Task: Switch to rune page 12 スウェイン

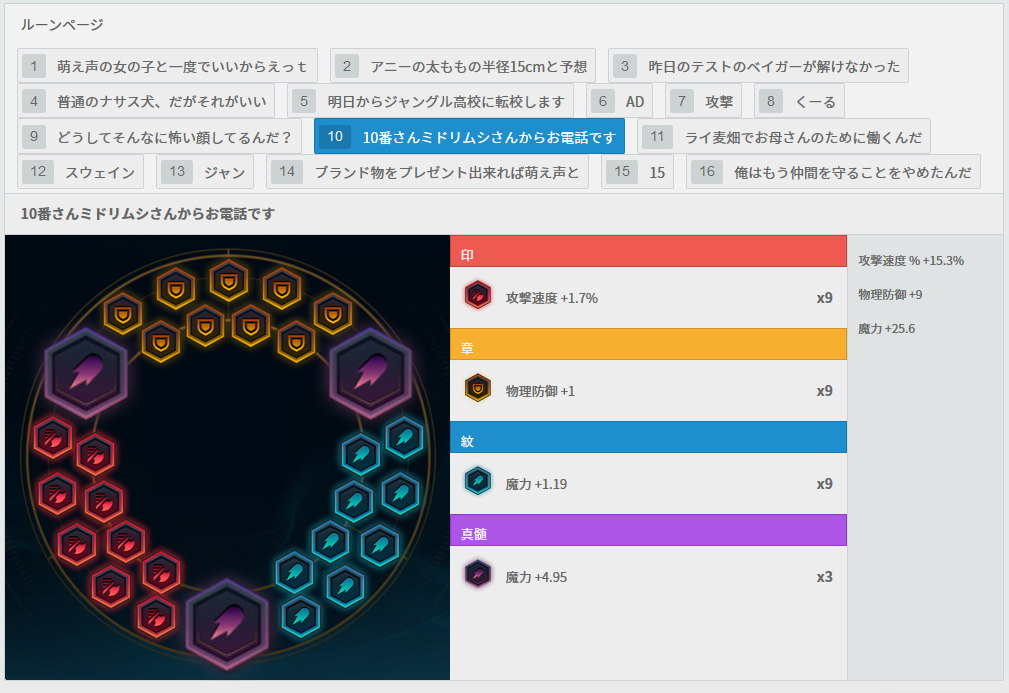Action: [80, 172]
